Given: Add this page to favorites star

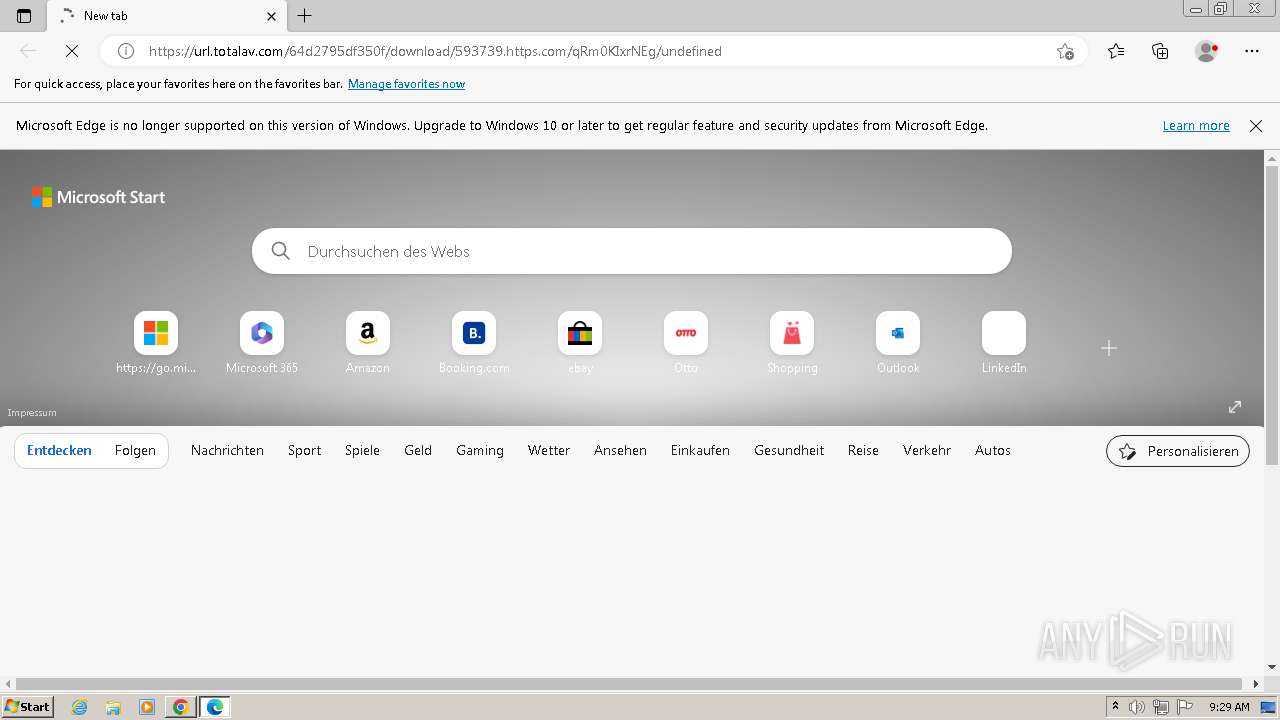Looking at the screenshot, I should pos(1065,51).
